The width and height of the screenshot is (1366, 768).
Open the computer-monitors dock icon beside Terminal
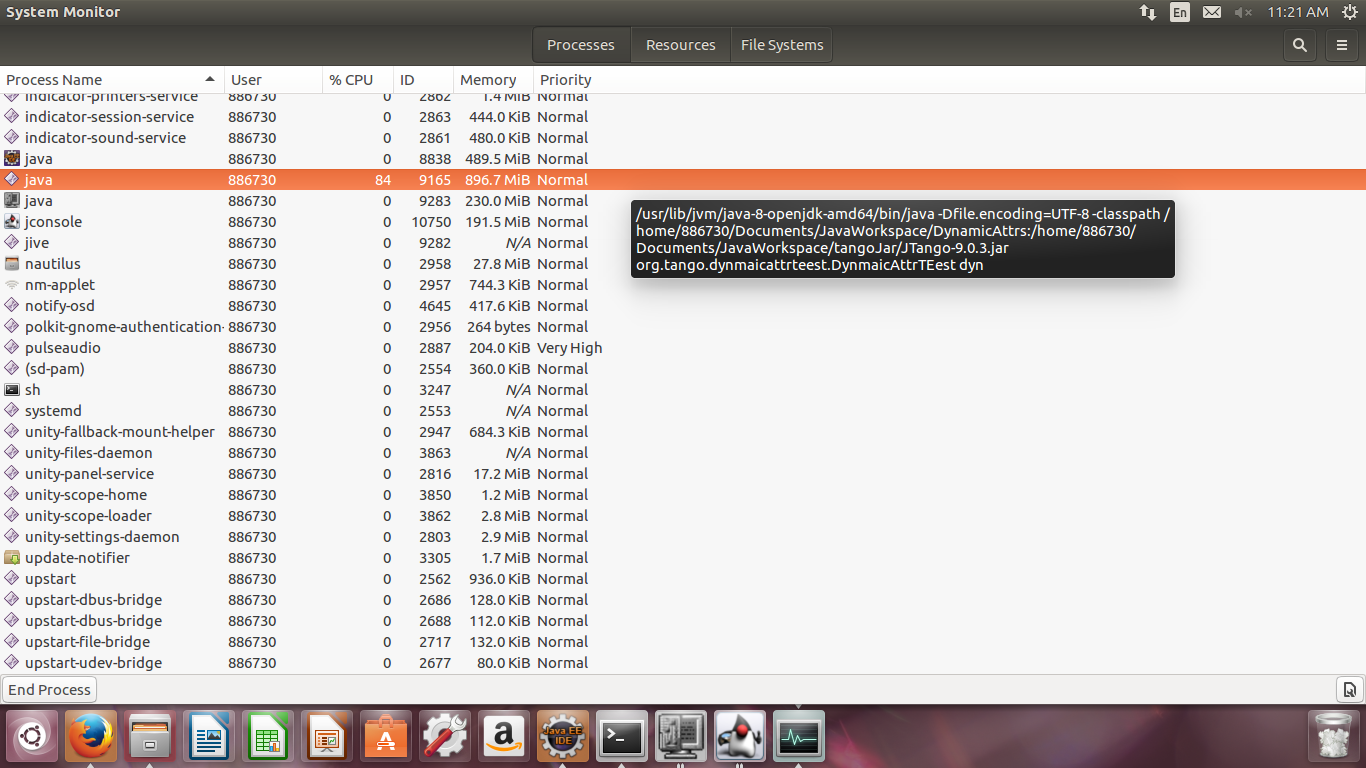pos(681,737)
